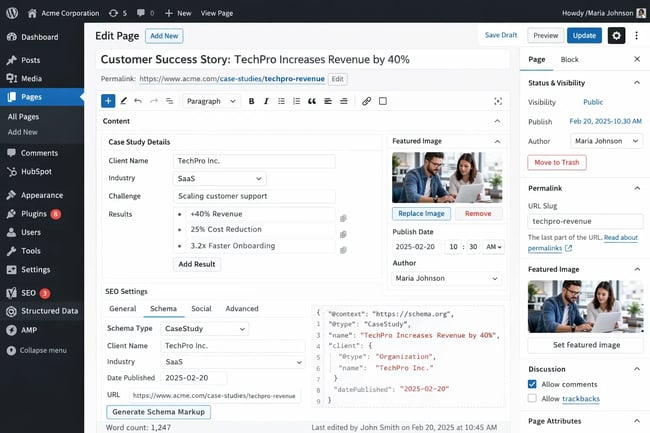The height and width of the screenshot is (433, 650).
Task: Switch to the Page tab in the sidebar
Action: [x=536, y=59]
